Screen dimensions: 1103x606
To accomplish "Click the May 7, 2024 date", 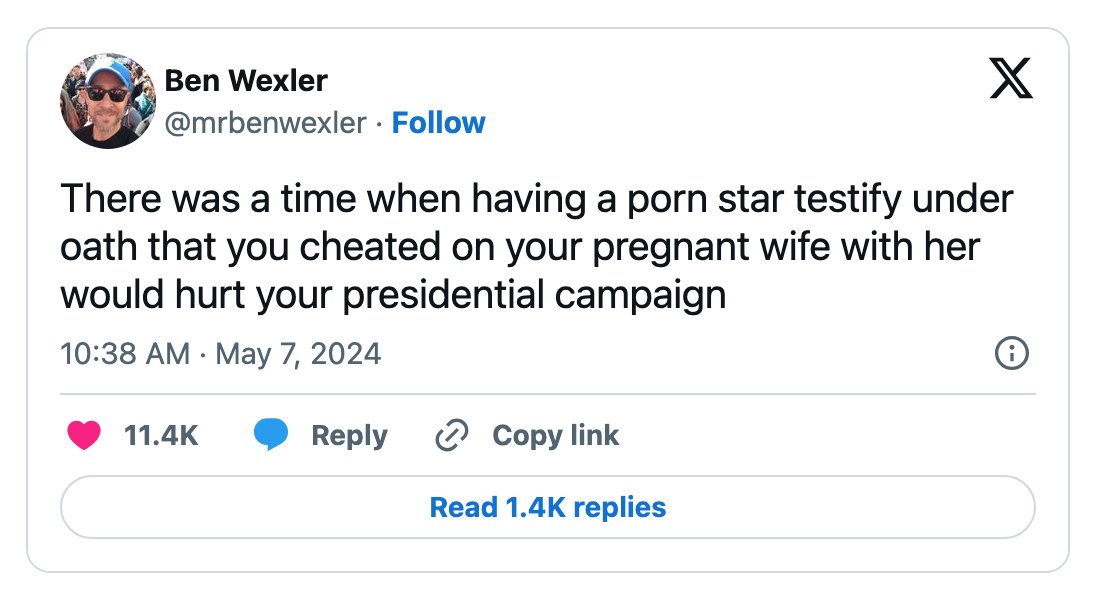I will 298,354.
